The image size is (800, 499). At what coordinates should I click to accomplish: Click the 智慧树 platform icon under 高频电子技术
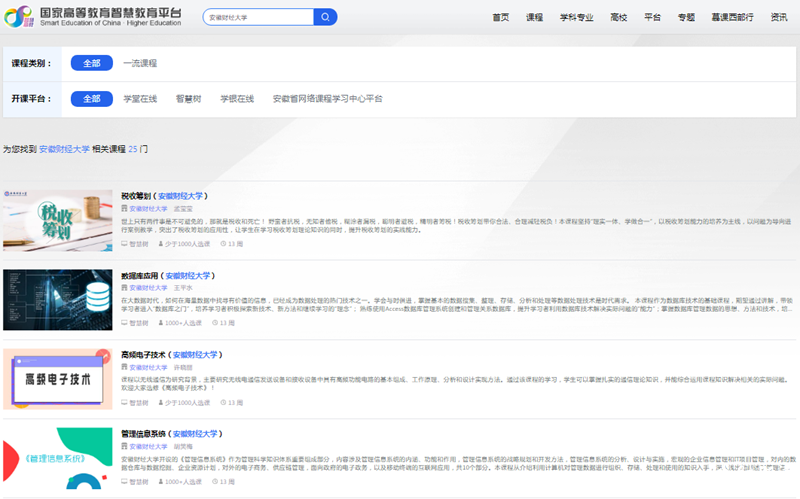coord(124,402)
